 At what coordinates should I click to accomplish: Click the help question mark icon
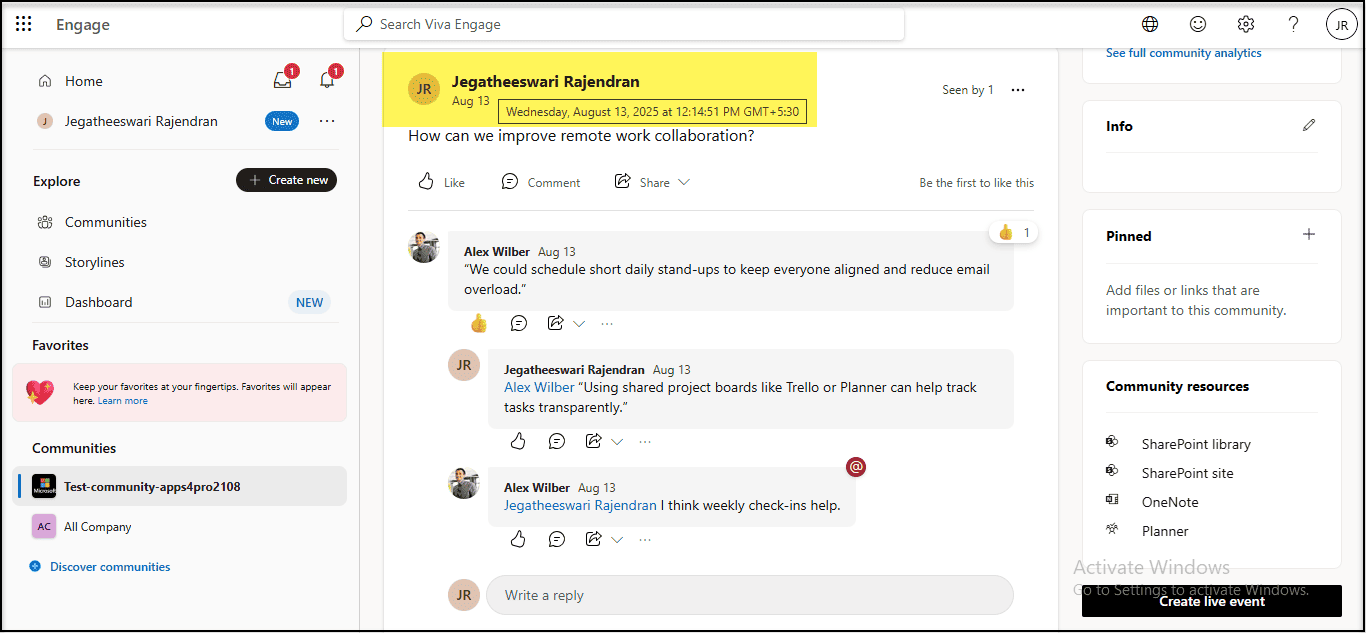tap(1293, 24)
